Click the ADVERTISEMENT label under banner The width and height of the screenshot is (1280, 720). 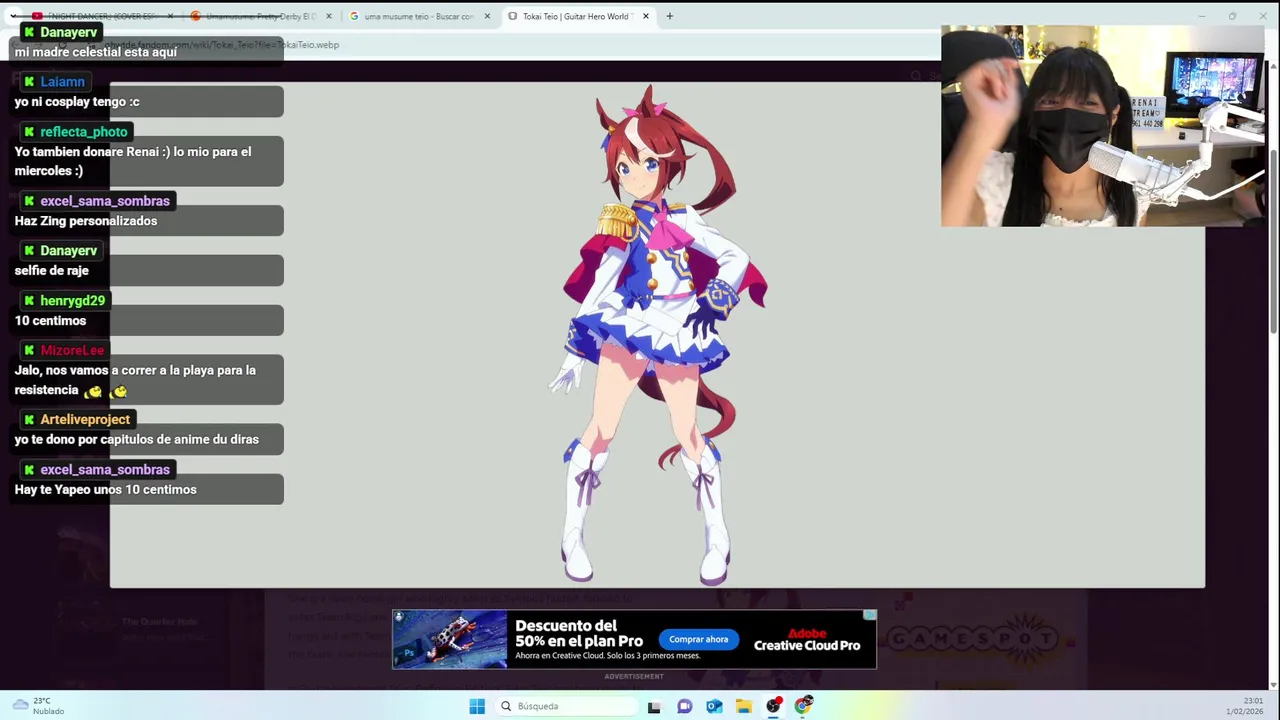634,677
